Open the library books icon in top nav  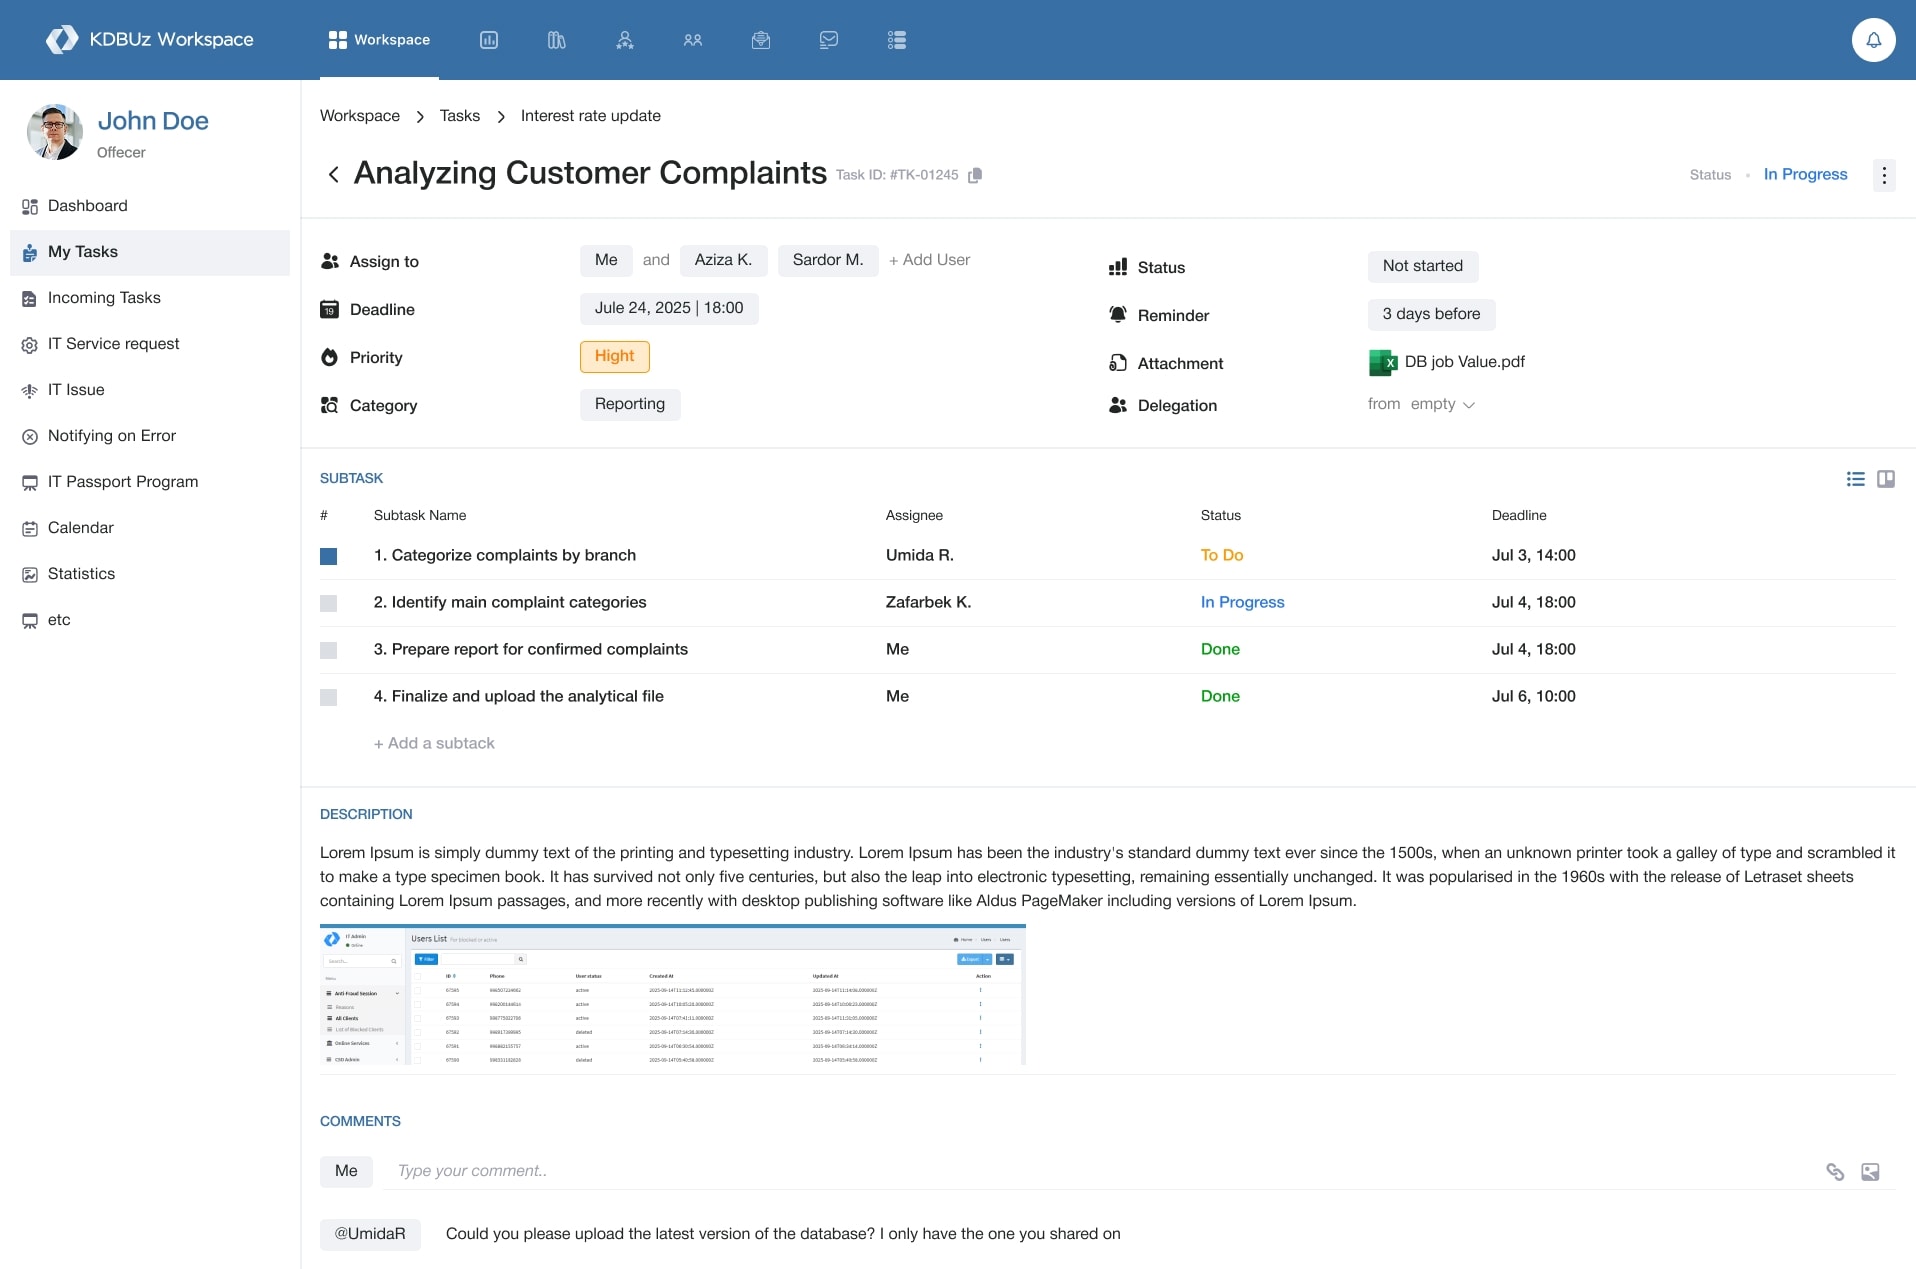pos(557,40)
